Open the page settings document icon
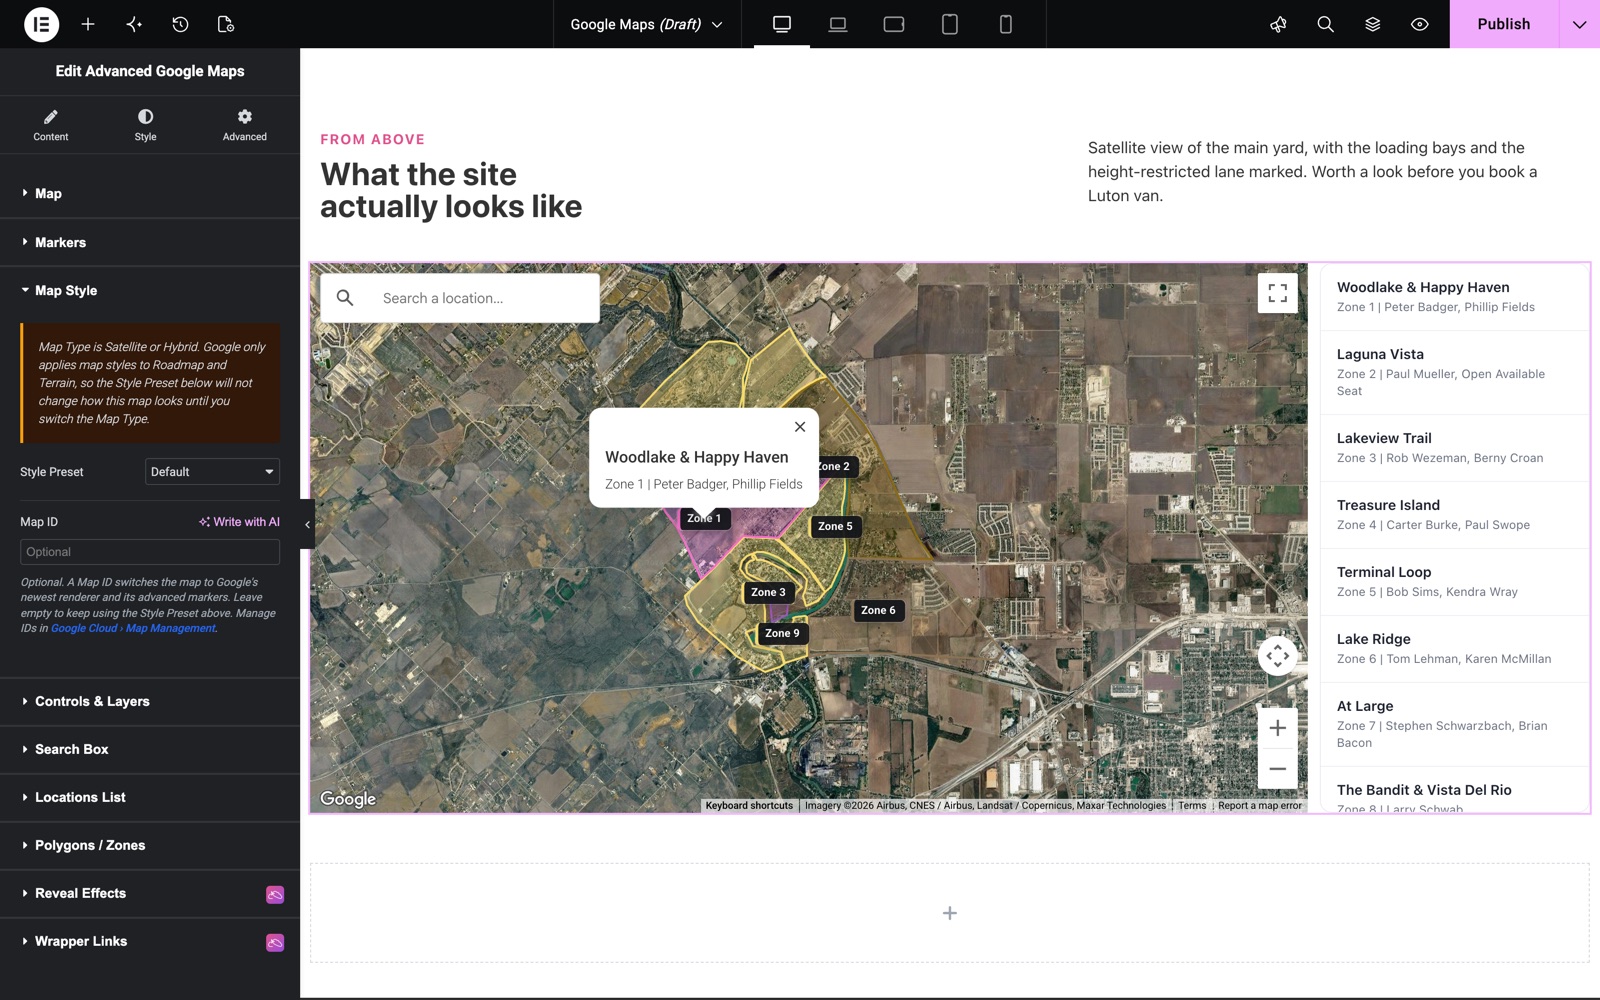Screen dimensions: 1600x1000 (x=226, y=24)
